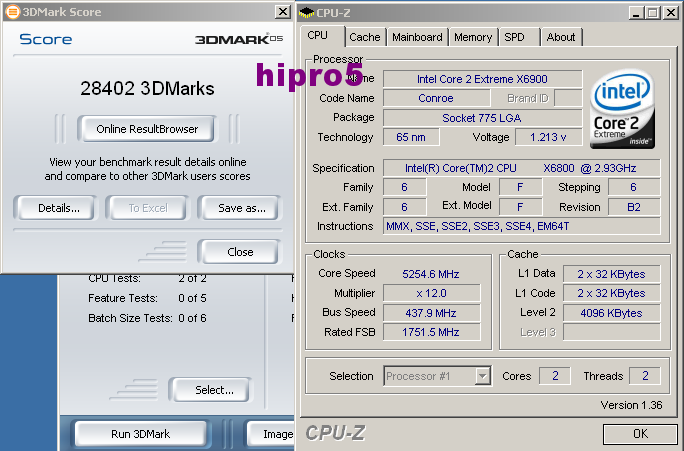
Task: Click the Revision value B2
Action: 634,207
